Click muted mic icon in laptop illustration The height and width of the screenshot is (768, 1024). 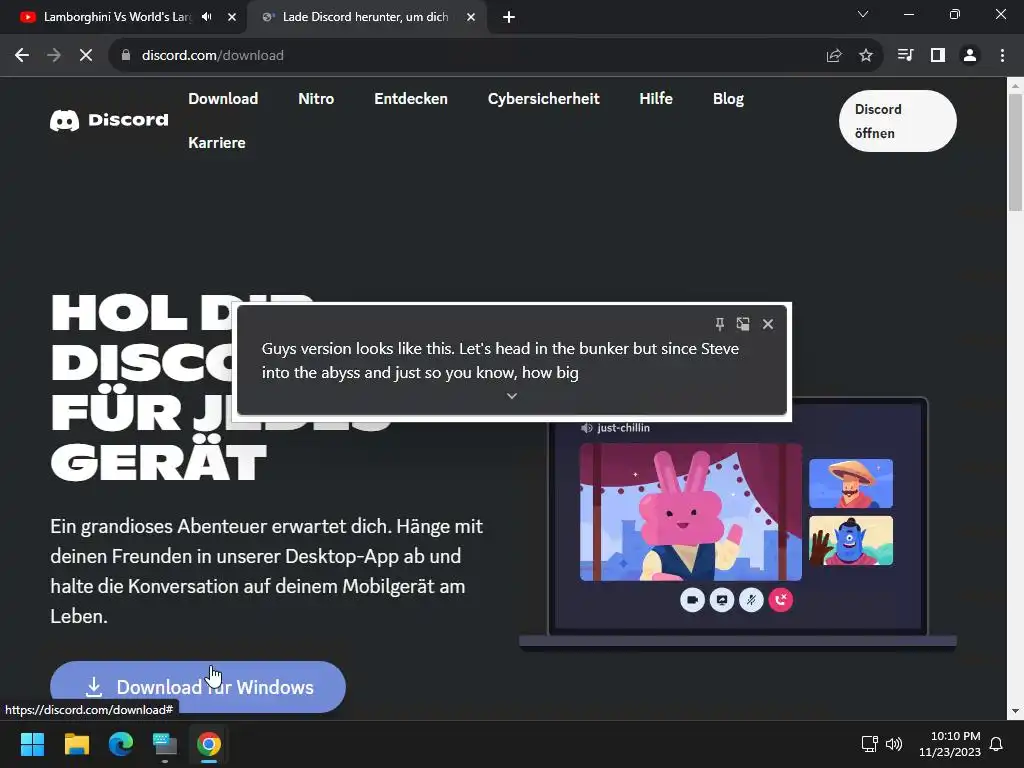click(x=751, y=600)
